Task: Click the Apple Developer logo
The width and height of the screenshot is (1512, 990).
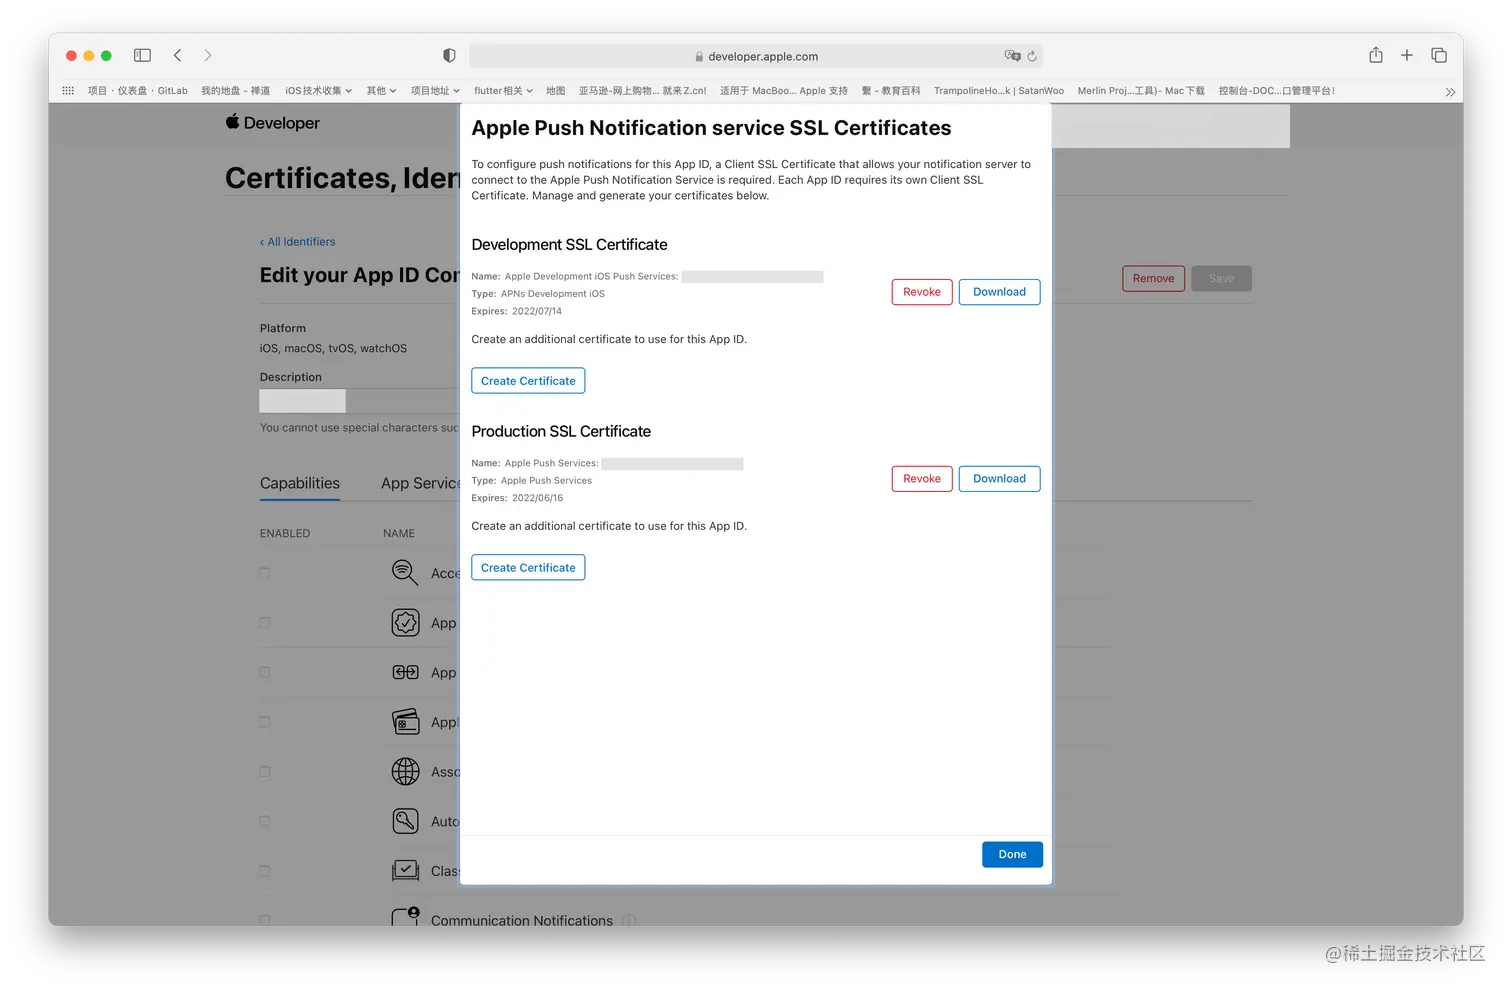Action: [x=273, y=122]
